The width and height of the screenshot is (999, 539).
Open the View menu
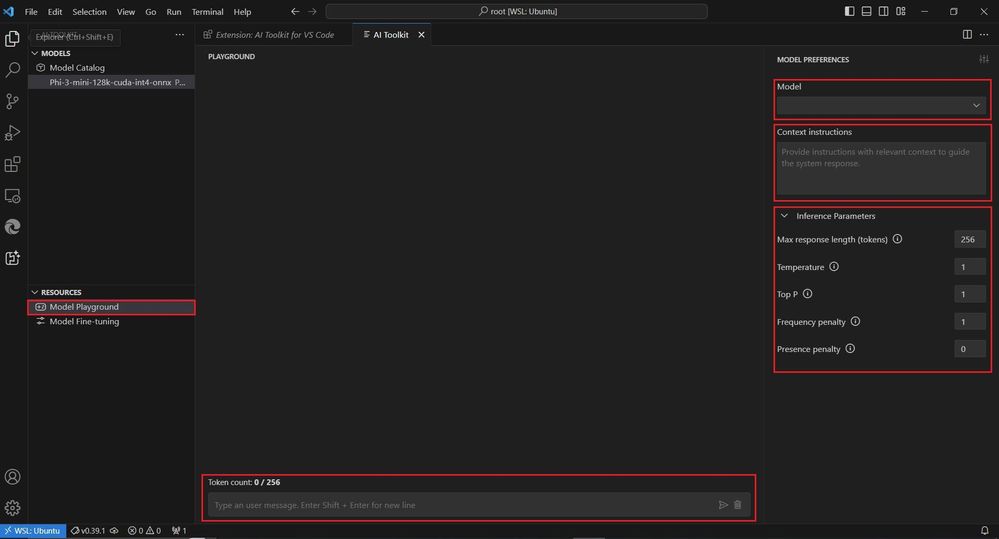pos(126,11)
